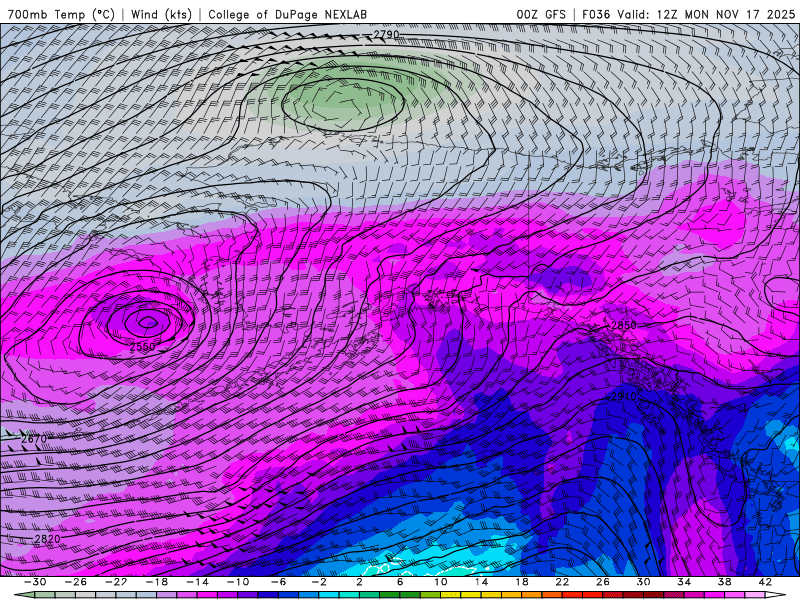Click the -6 colorbar scale value

(278, 582)
